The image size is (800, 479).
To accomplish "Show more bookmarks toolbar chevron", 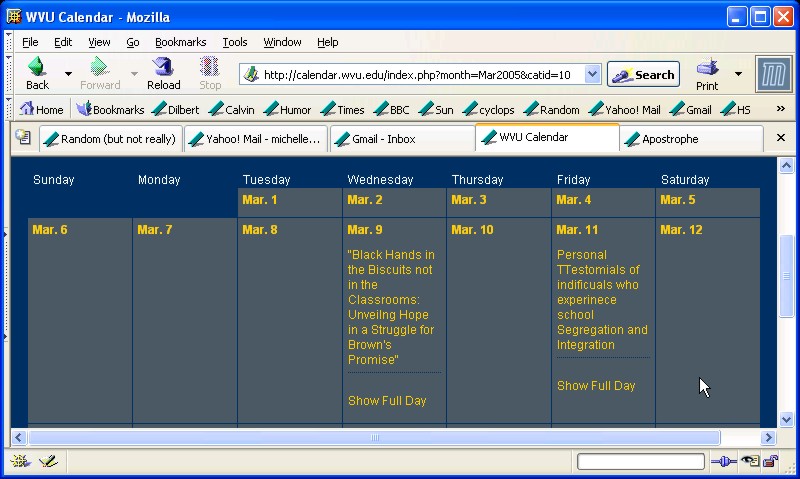I will [781, 109].
